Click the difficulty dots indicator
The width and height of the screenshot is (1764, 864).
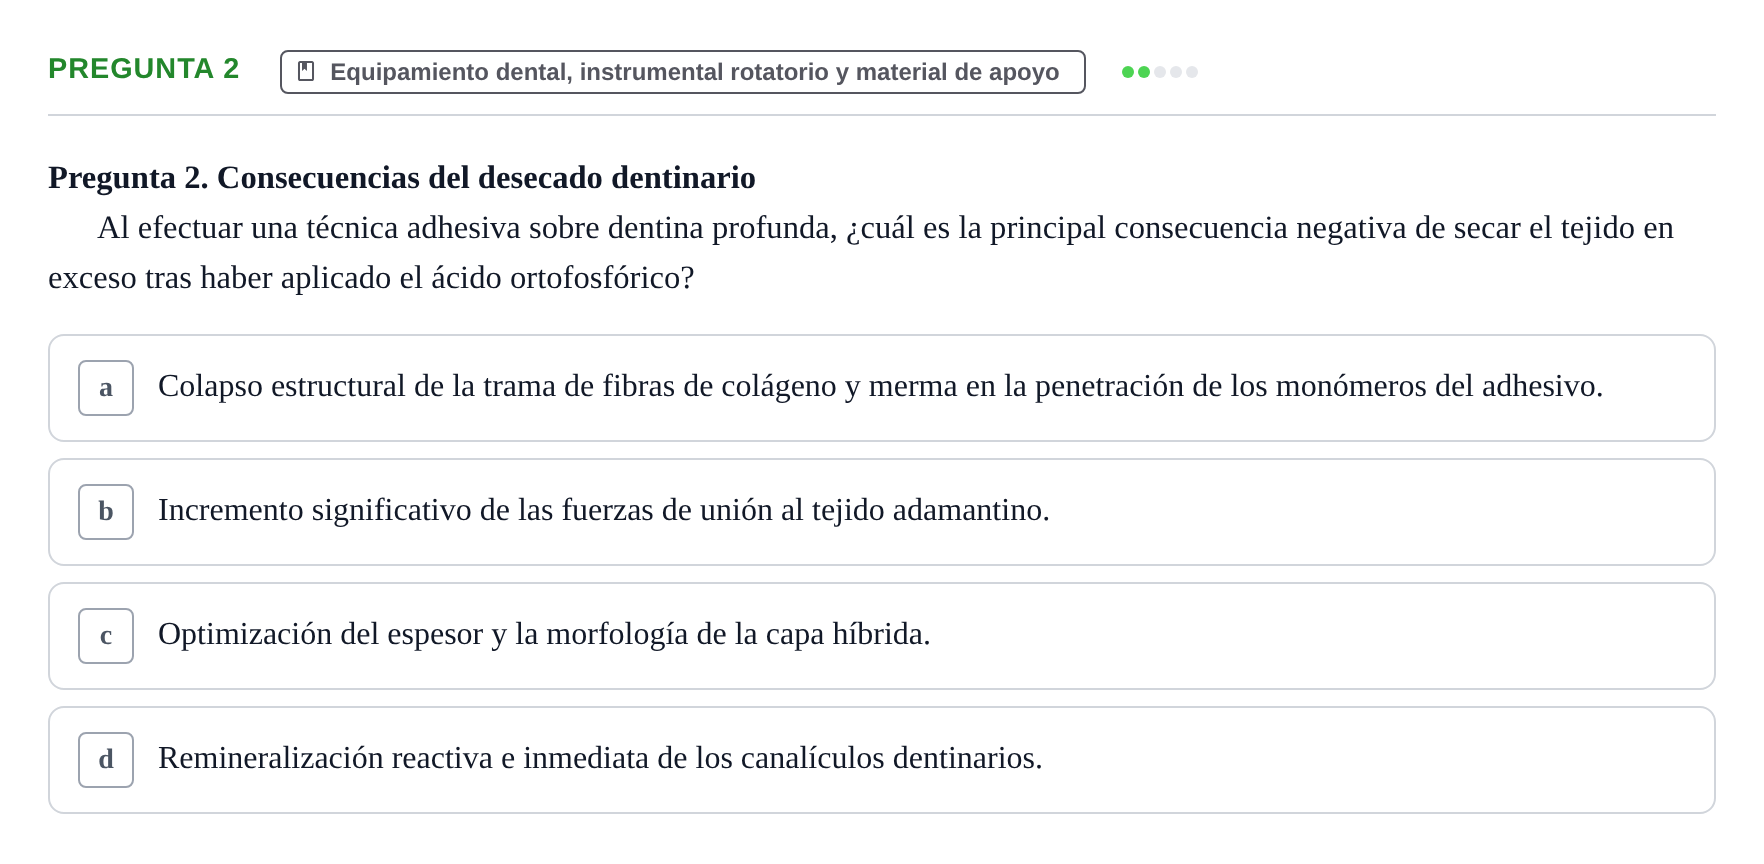(1160, 72)
